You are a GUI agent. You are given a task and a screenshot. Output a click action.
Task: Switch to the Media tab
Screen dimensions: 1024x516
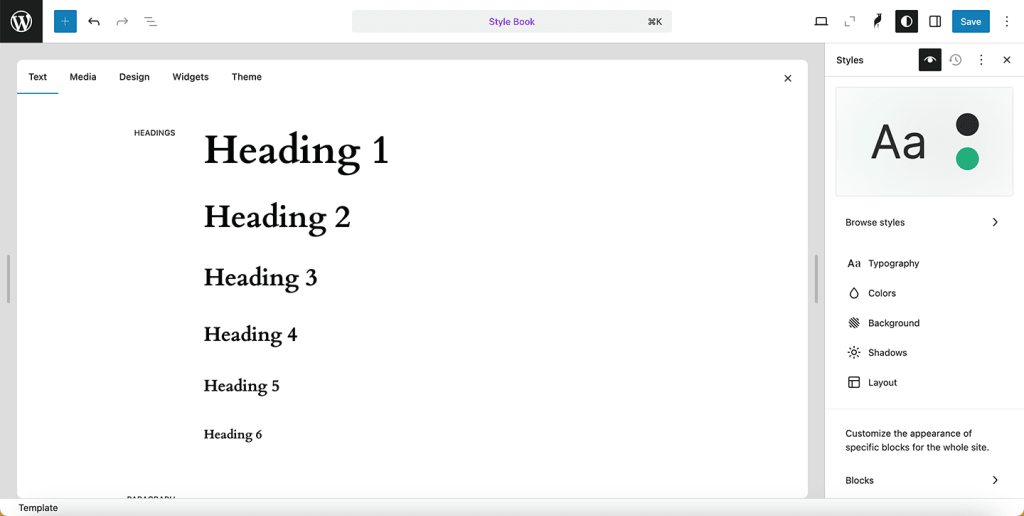tap(83, 77)
